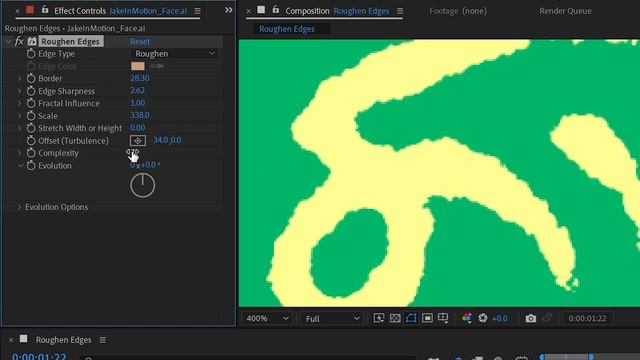Viewport: 640px width, 360px height.
Task: Click the Evolution angle value
Action: tap(145, 165)
